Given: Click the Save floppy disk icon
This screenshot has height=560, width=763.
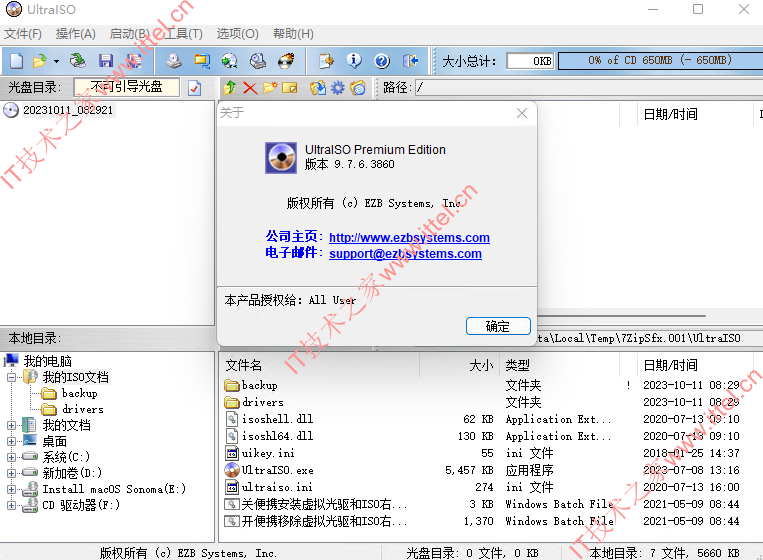Looking at the screenshot, I should (106, 61).
